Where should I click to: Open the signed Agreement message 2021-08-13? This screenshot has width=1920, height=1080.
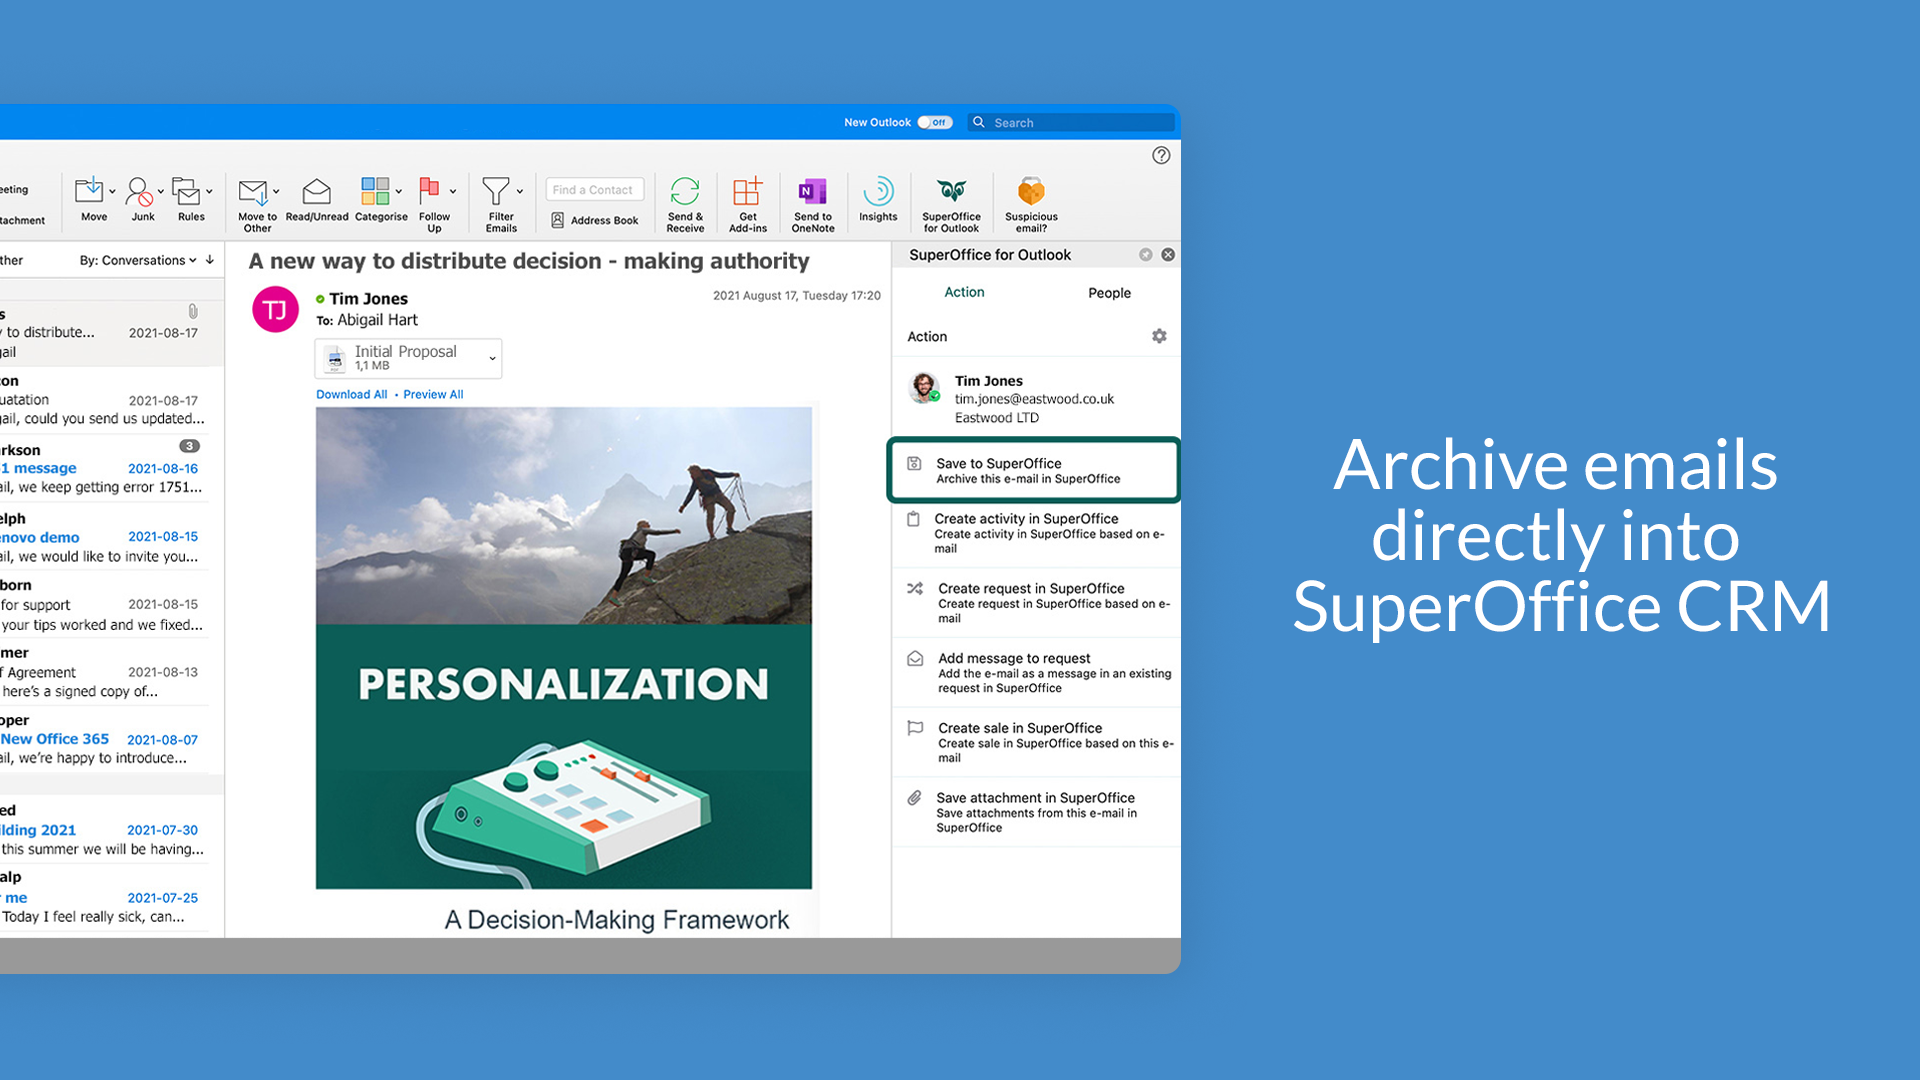point(105,672)
